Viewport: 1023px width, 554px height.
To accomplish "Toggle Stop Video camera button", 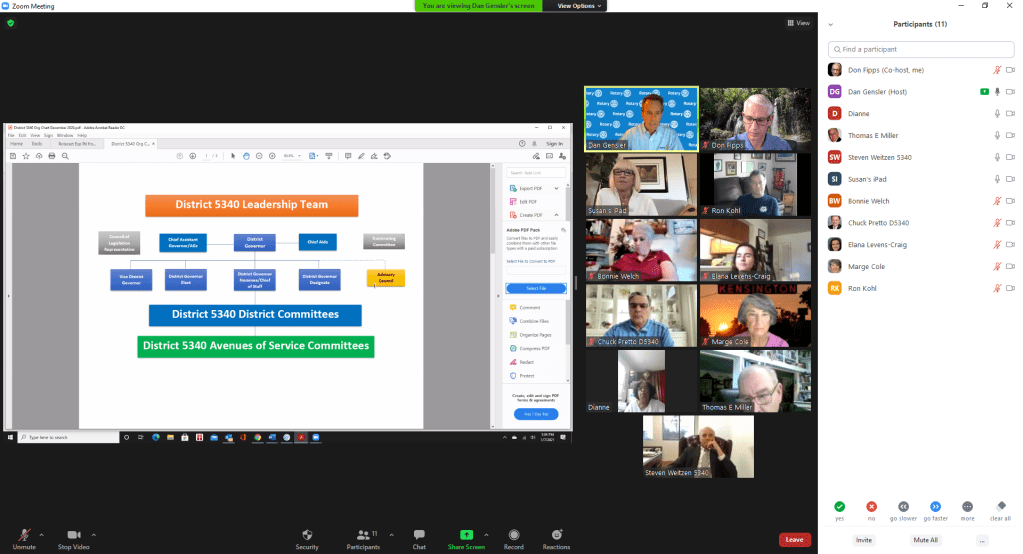I will [73, 535].
